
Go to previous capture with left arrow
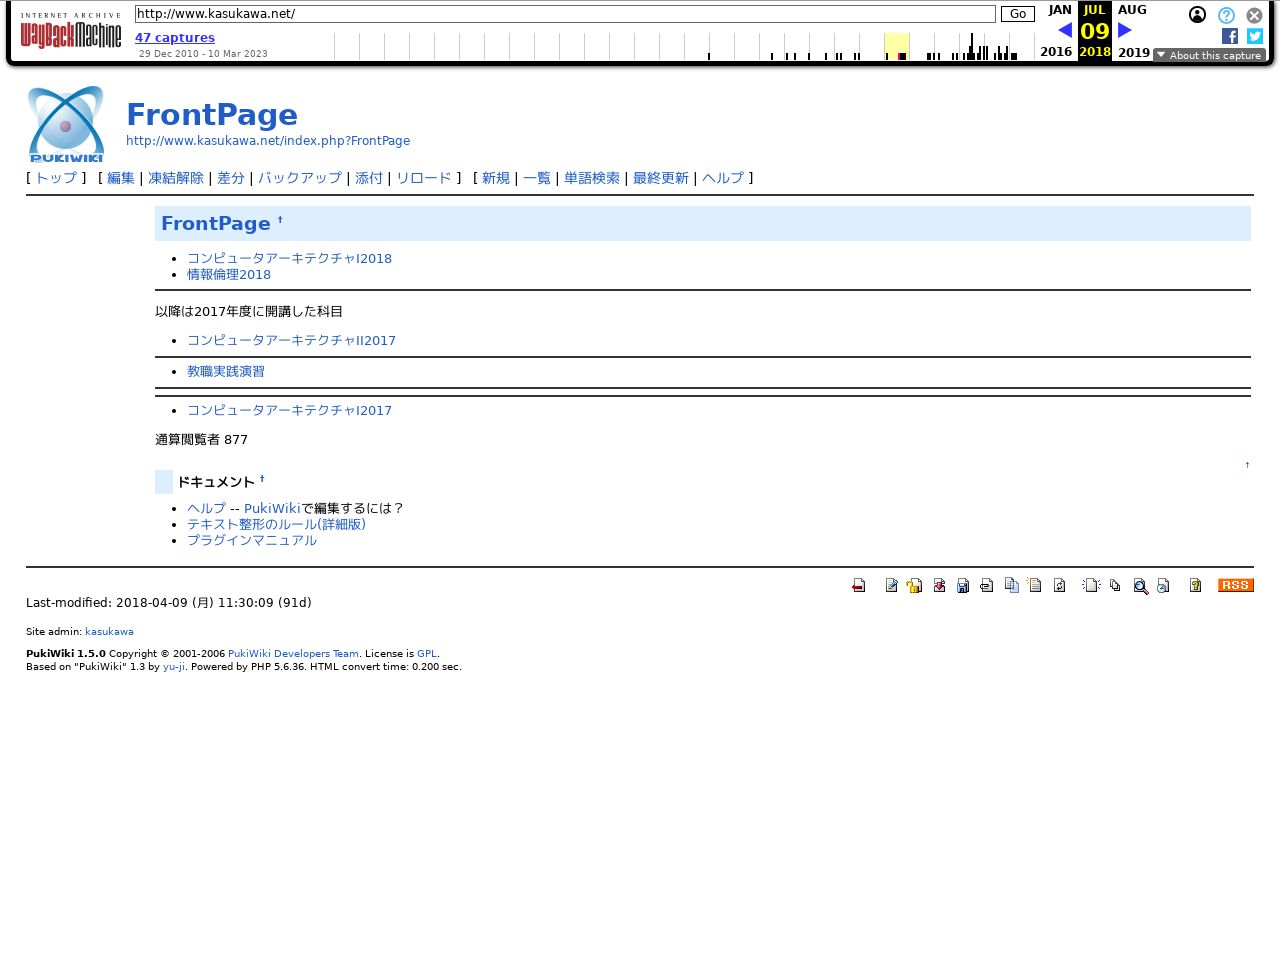1064,30
